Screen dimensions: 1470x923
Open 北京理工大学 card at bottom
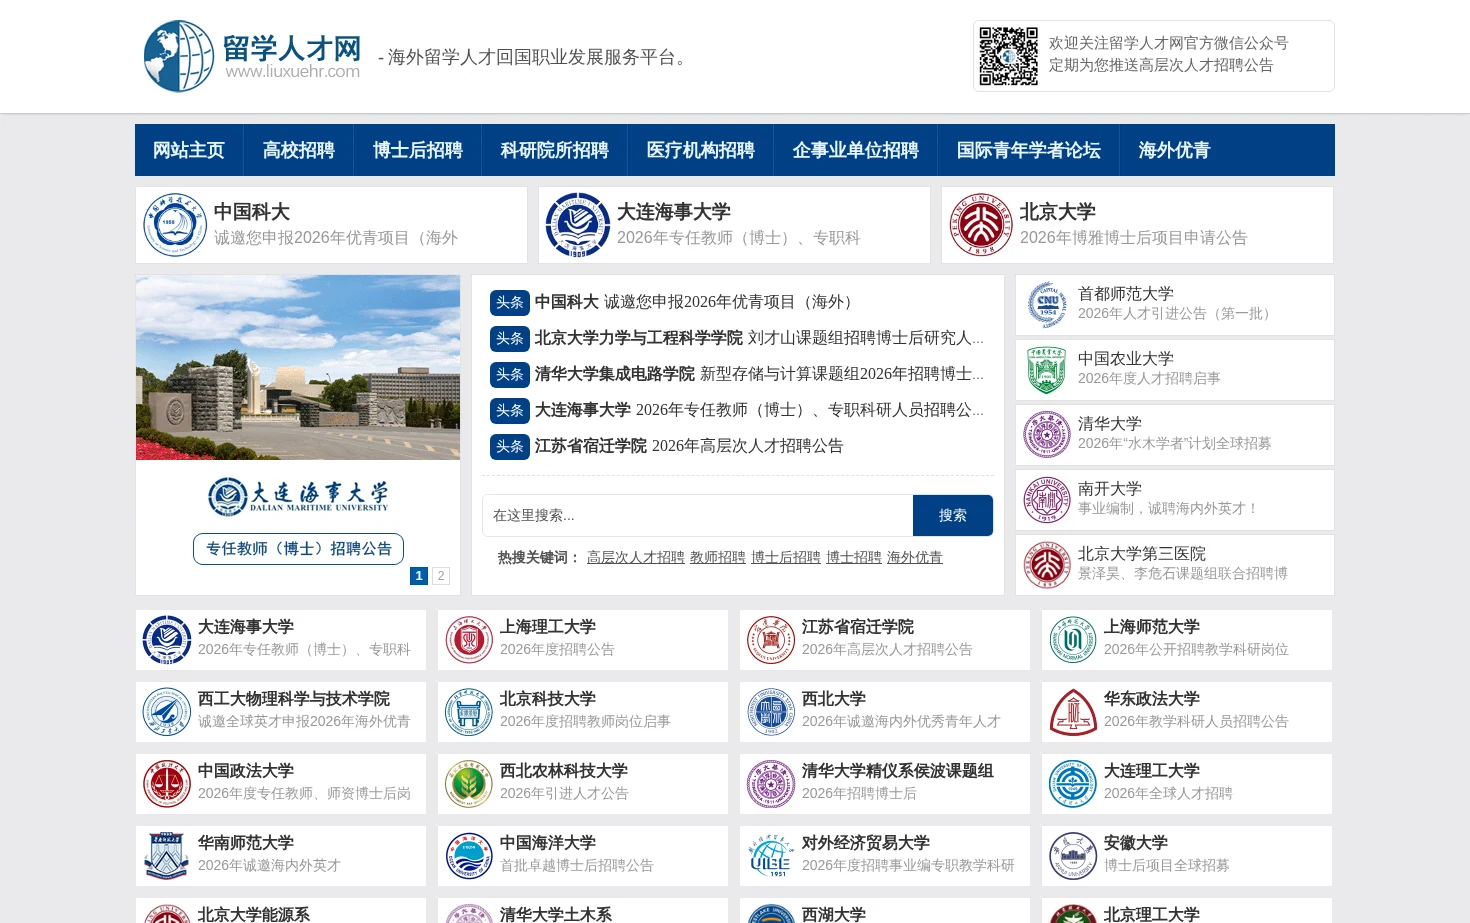tap(1187, 911)
